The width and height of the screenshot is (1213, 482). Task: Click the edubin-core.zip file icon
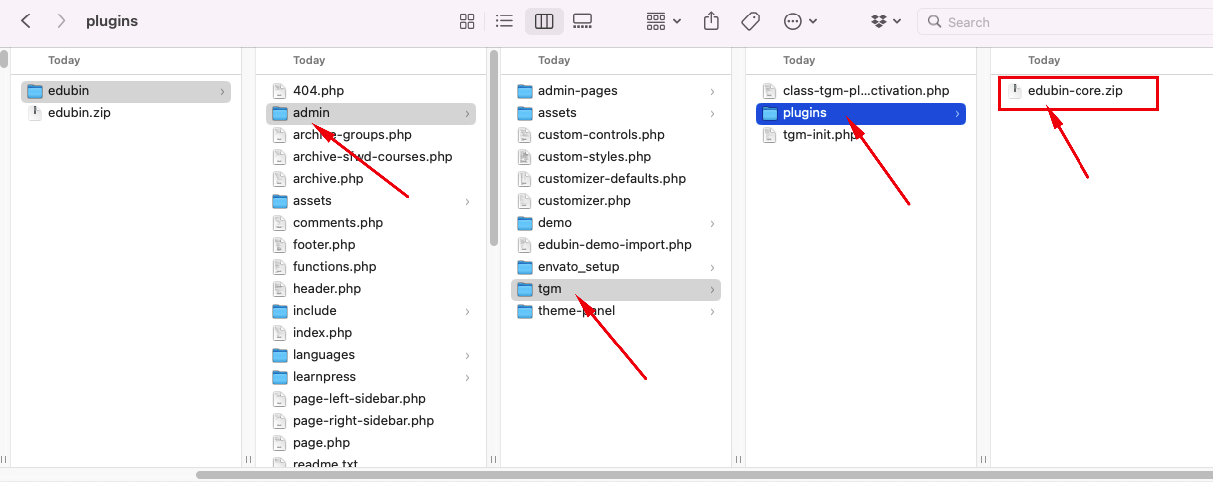[x=1016, y=91]
